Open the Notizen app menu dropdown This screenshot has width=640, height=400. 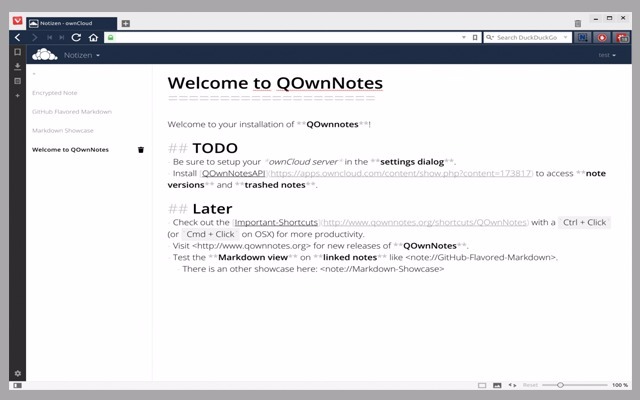point(82,55)
